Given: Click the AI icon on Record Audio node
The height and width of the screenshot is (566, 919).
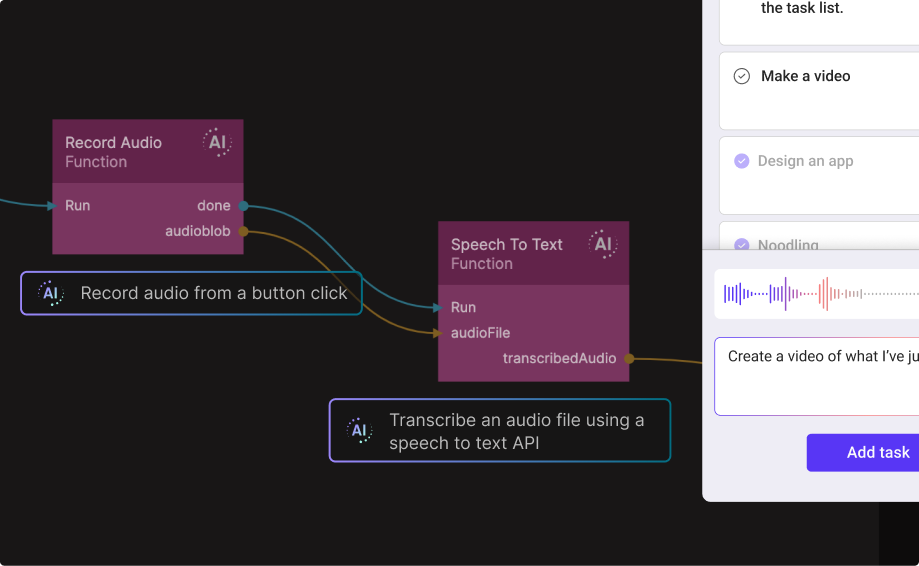Looking at the screenshot, I should coord(217,142).
